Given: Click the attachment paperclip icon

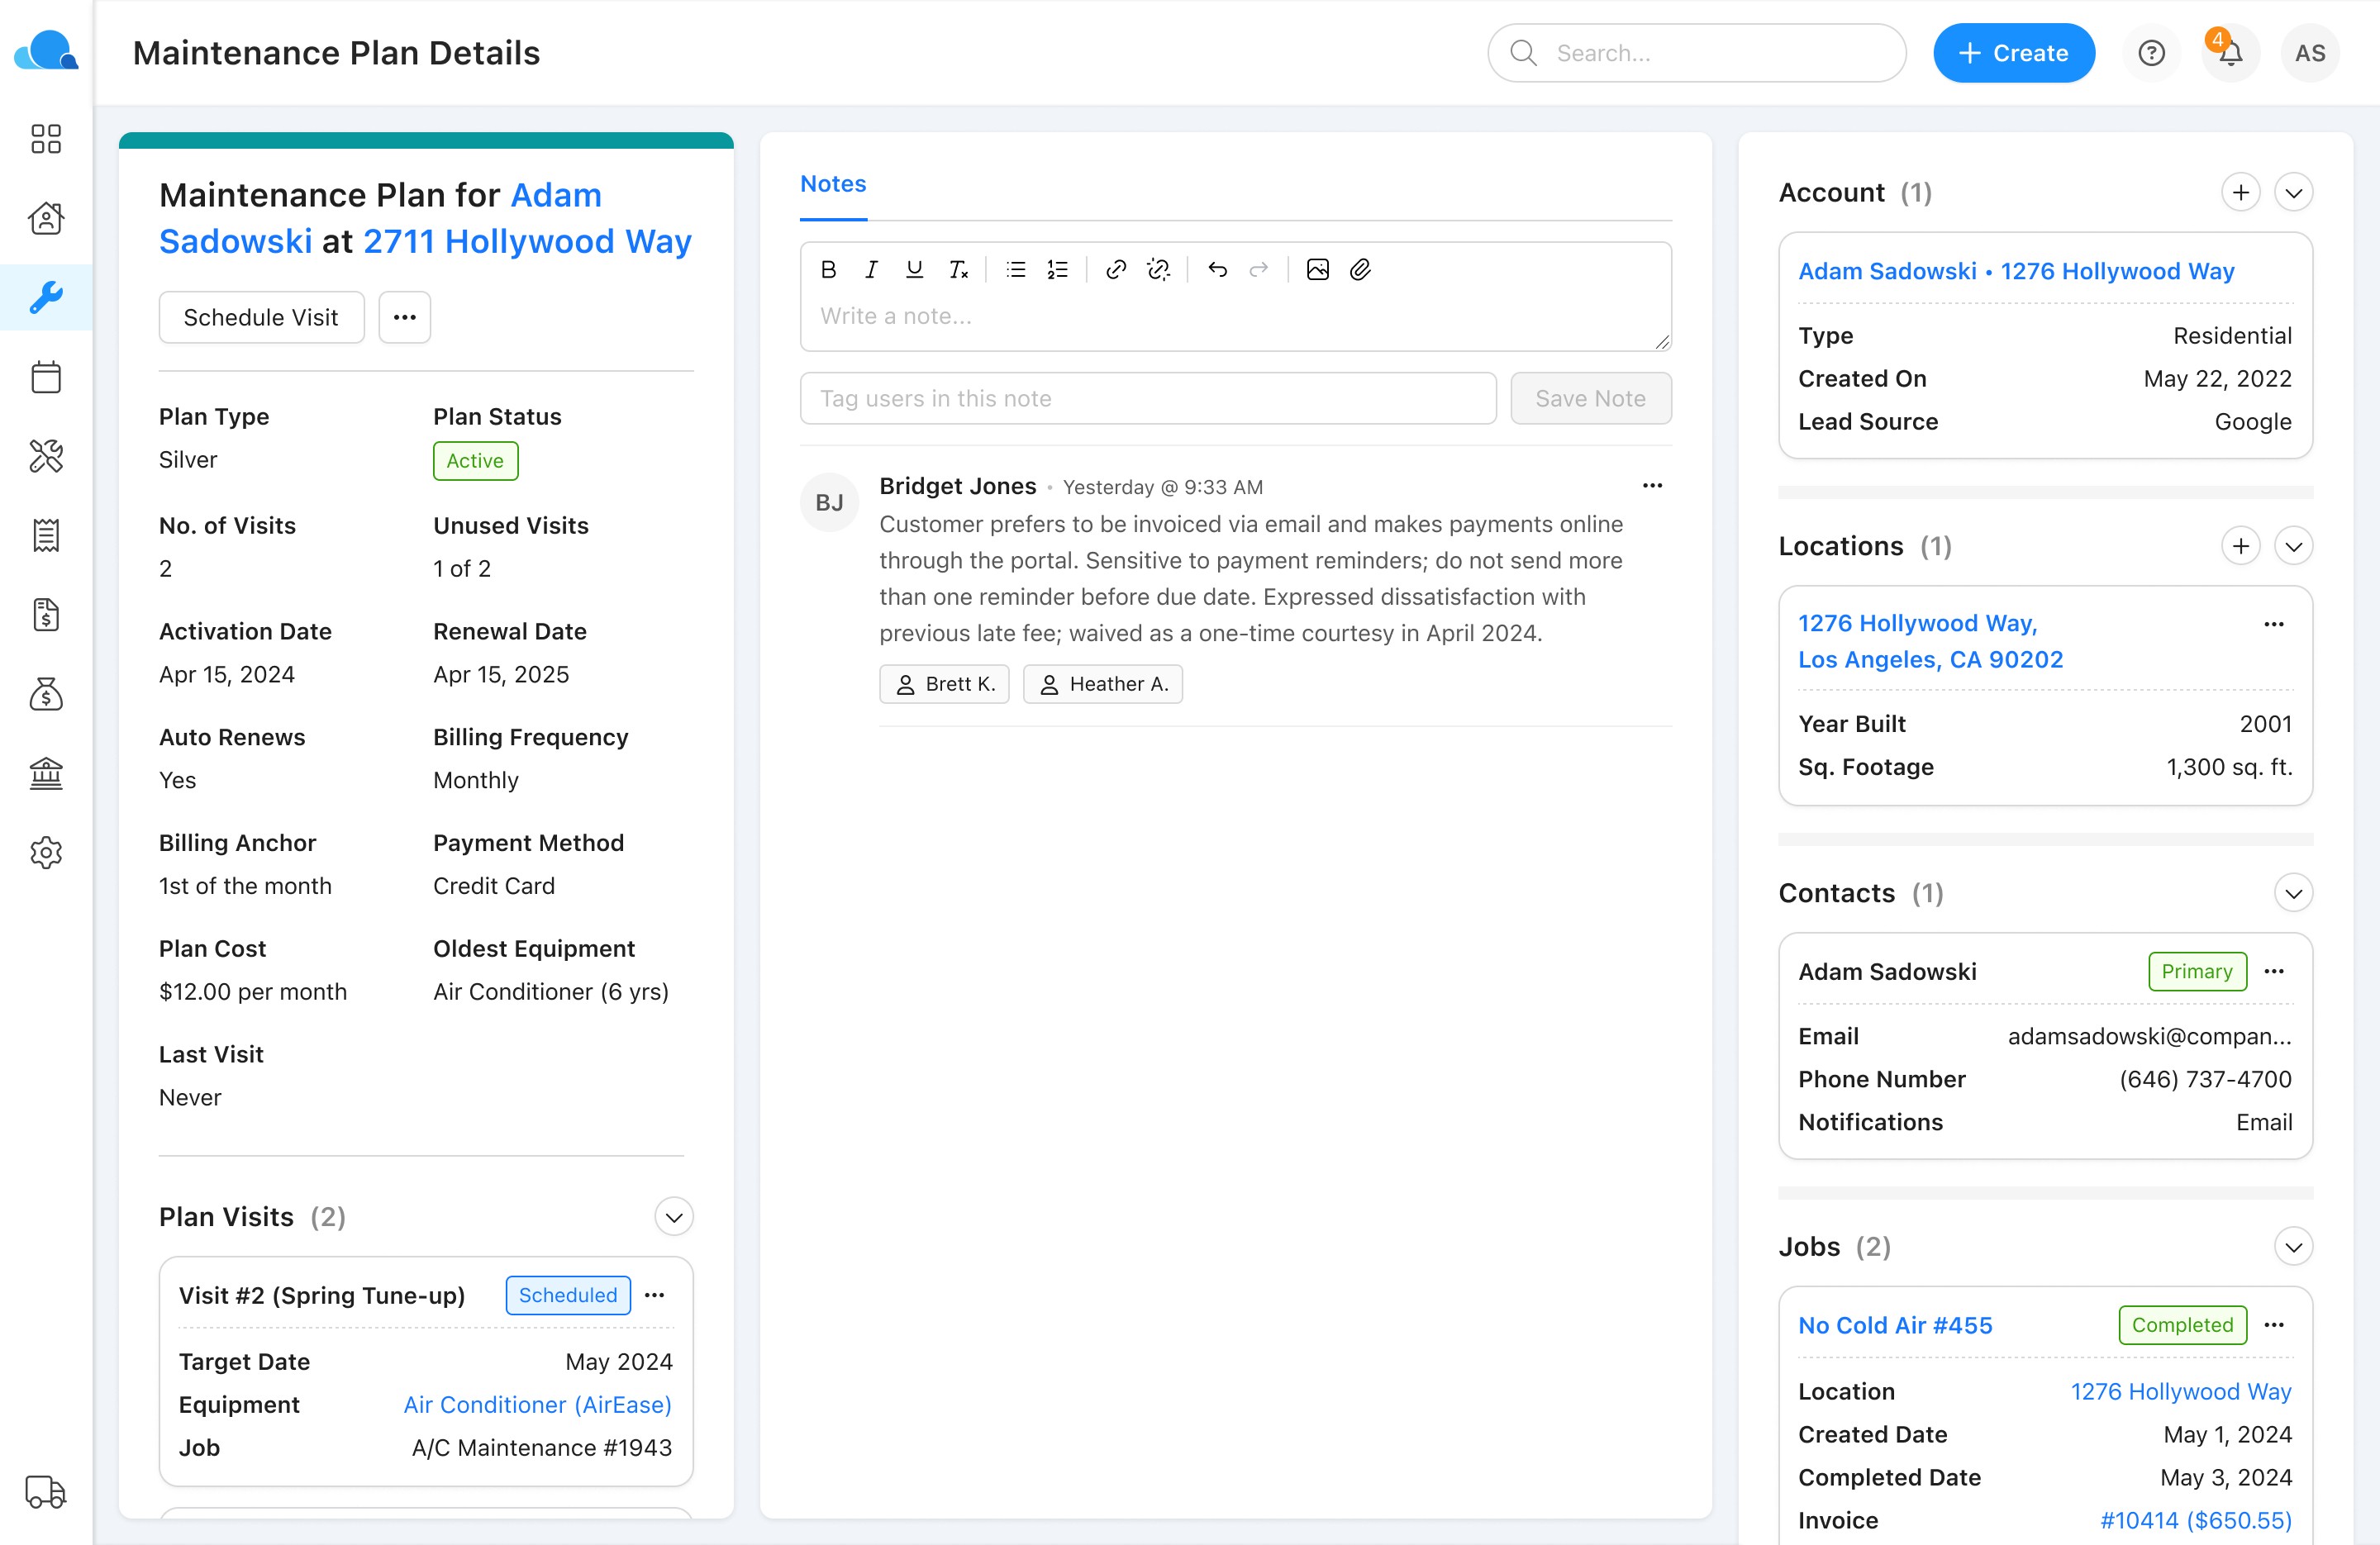Looking at the screenshot, I should pos(1360,269).
